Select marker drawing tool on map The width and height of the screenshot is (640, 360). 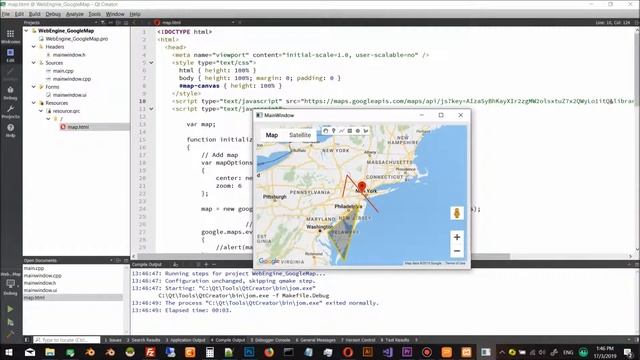[333, 131]
